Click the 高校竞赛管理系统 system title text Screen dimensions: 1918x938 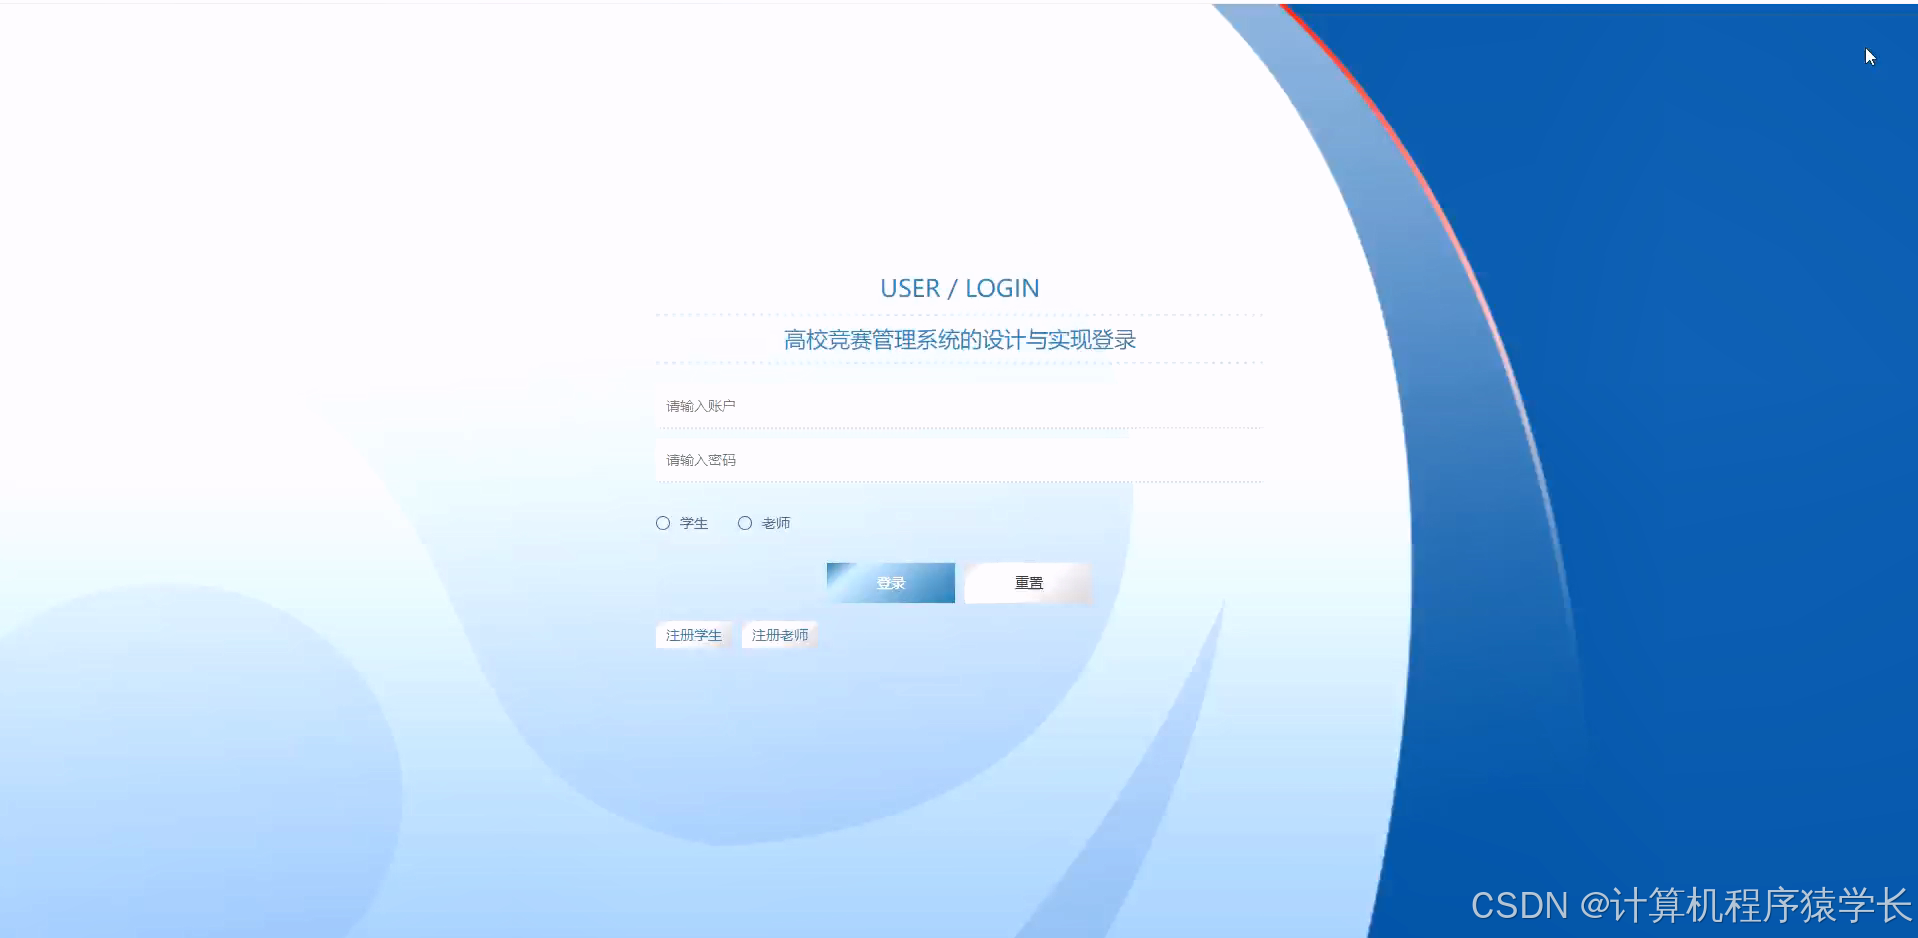point(959,339)
